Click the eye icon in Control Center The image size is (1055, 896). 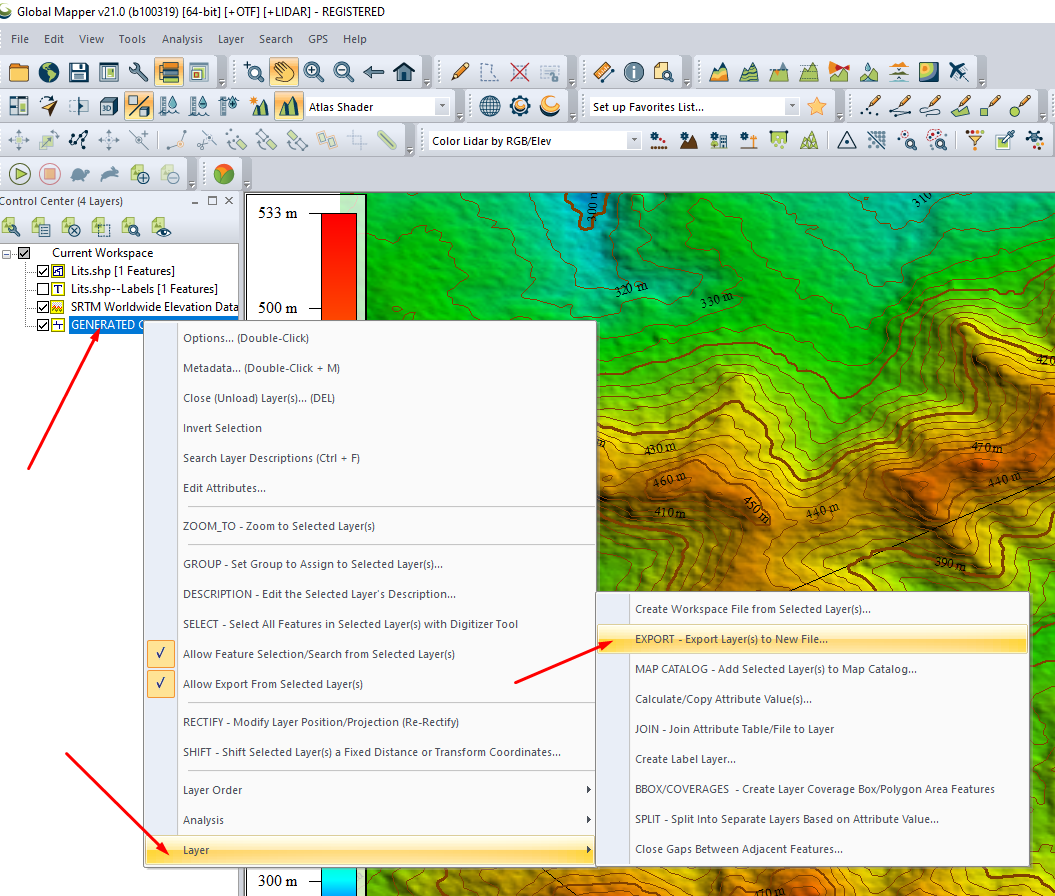[x=161, y=227]
